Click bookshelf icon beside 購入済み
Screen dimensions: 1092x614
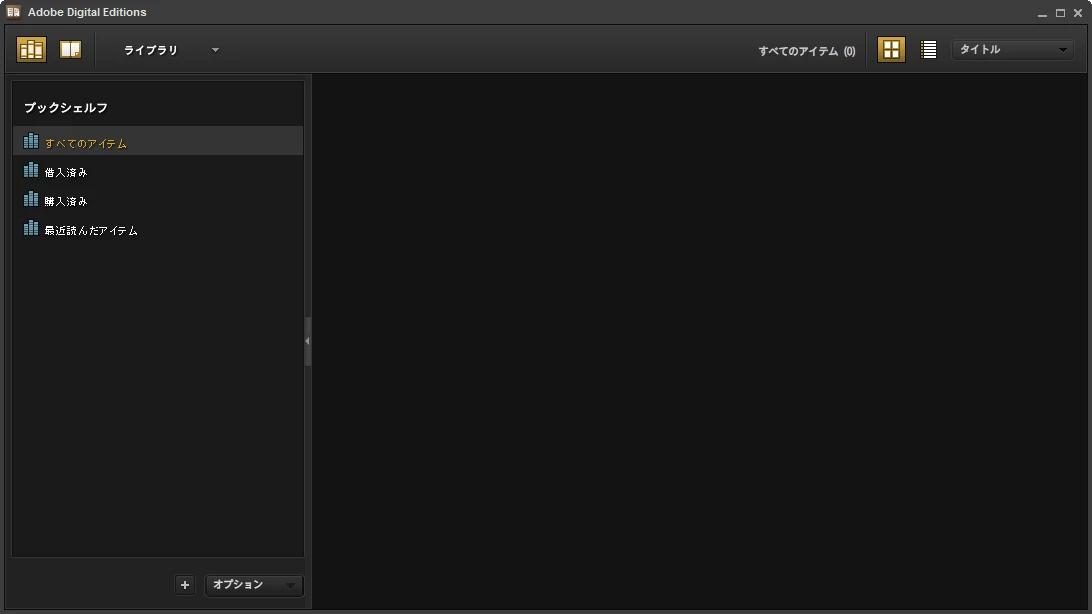point(31,199)
